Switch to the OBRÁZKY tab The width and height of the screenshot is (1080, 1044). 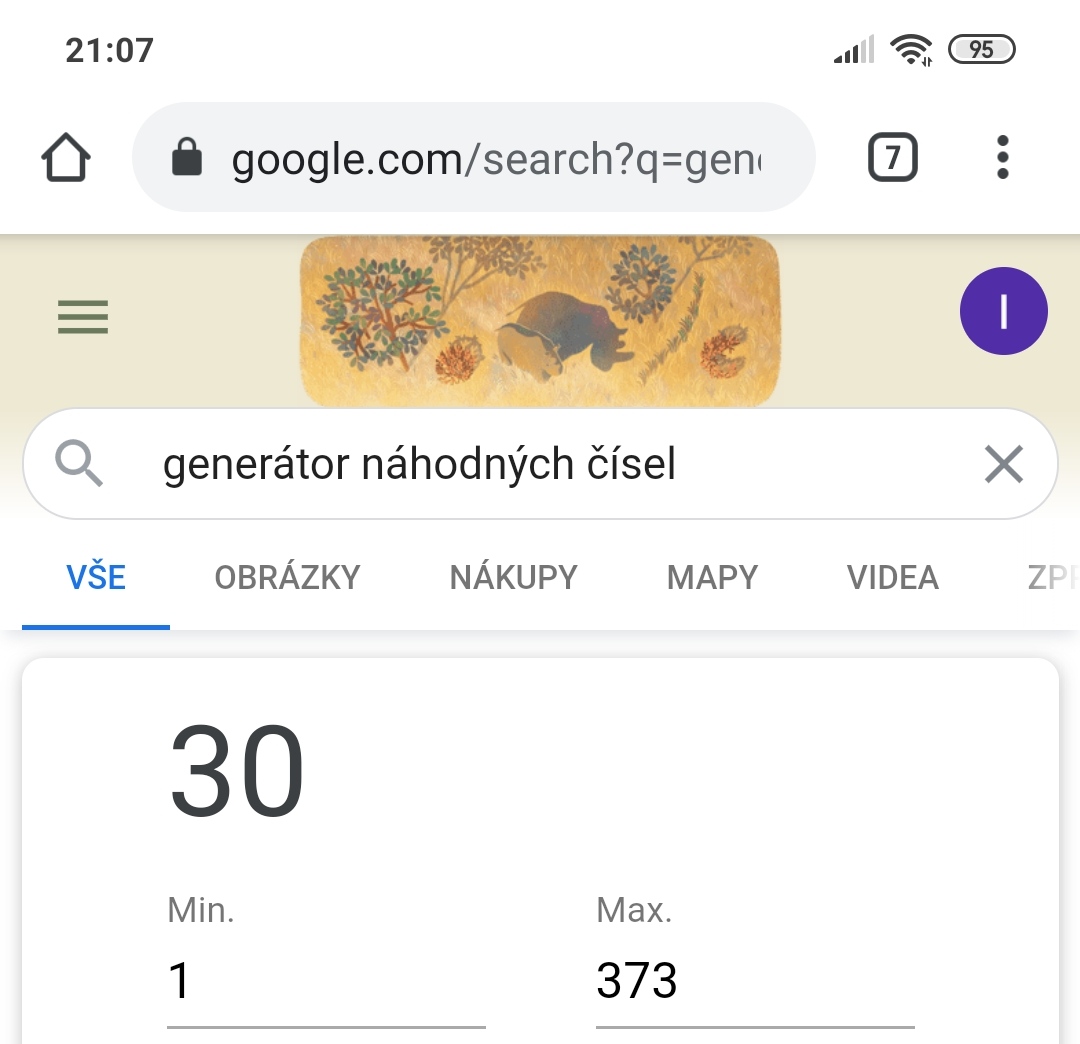tap(287, 578)
